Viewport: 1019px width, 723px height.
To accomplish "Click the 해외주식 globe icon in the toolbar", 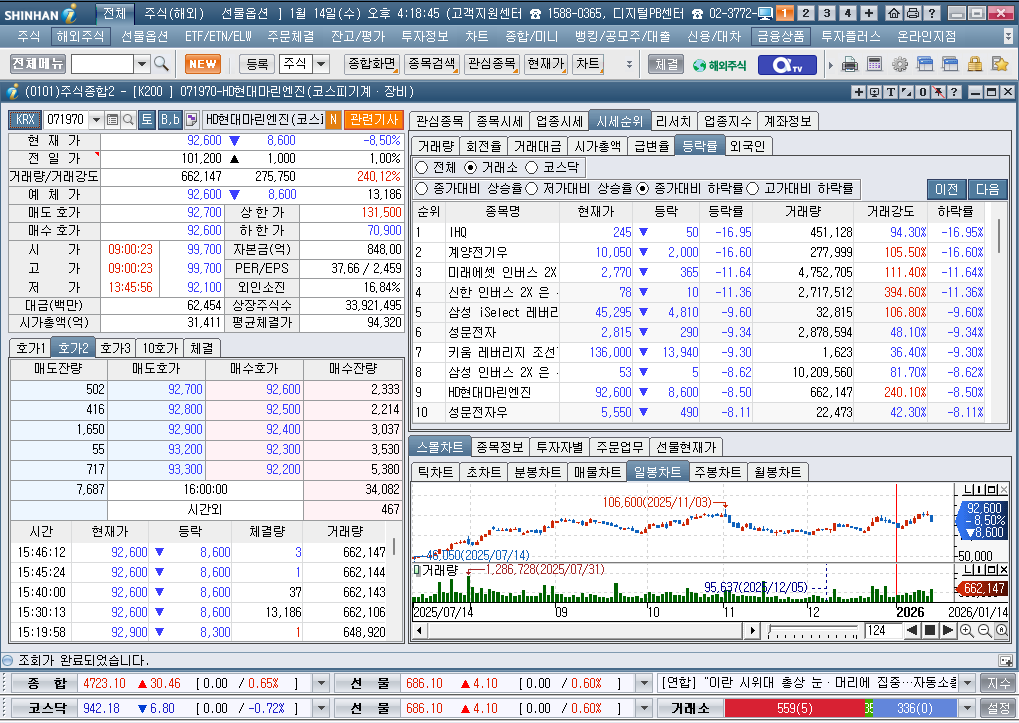I will 719,64.
